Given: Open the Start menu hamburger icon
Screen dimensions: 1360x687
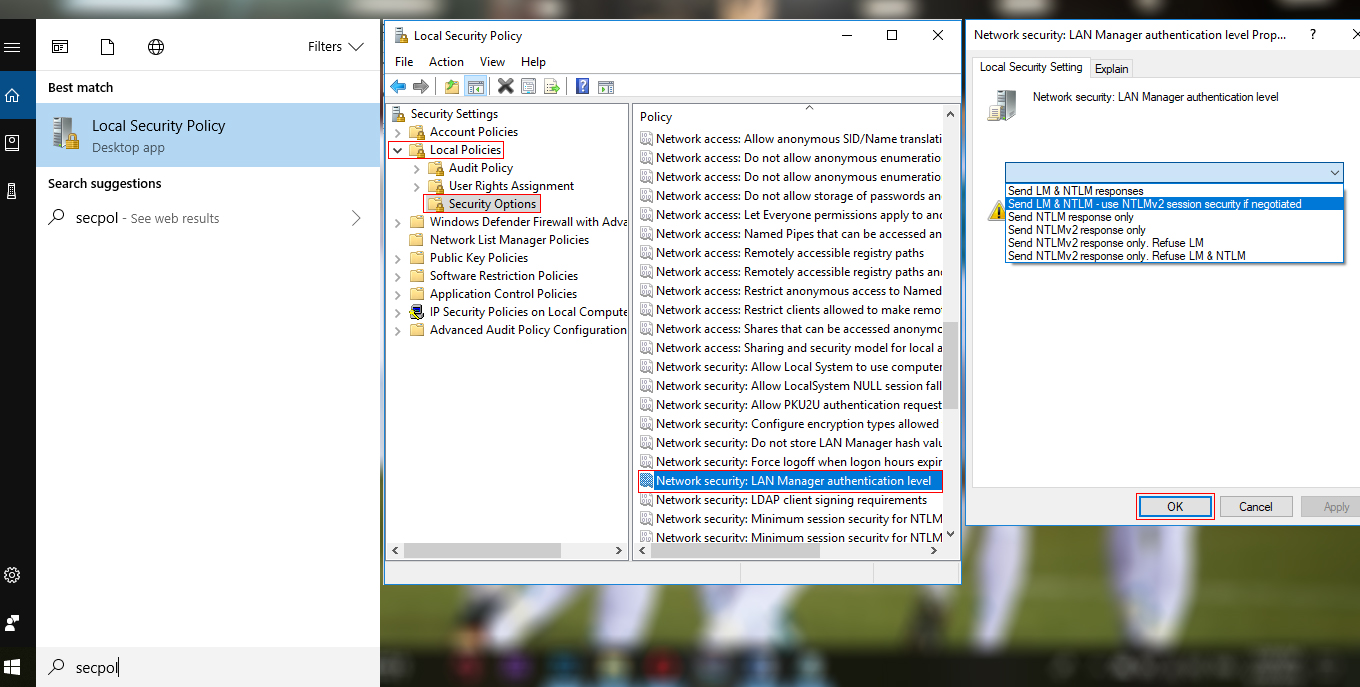Looking at the screenshot, I should point(12,47).
